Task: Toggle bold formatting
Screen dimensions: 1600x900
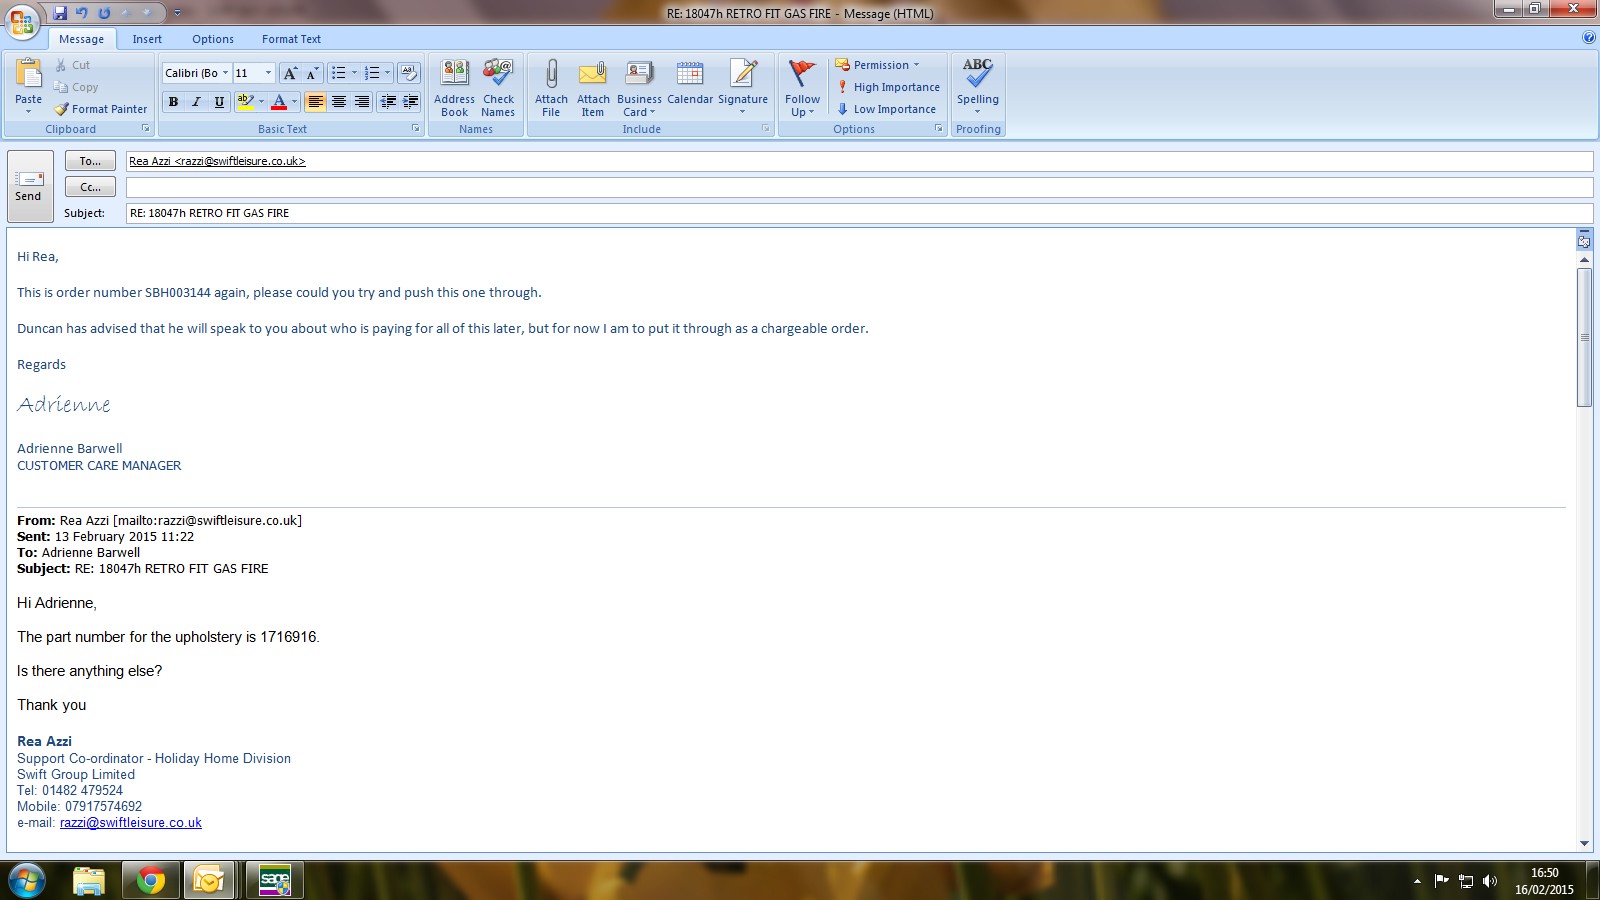Action: click(173, 102)
